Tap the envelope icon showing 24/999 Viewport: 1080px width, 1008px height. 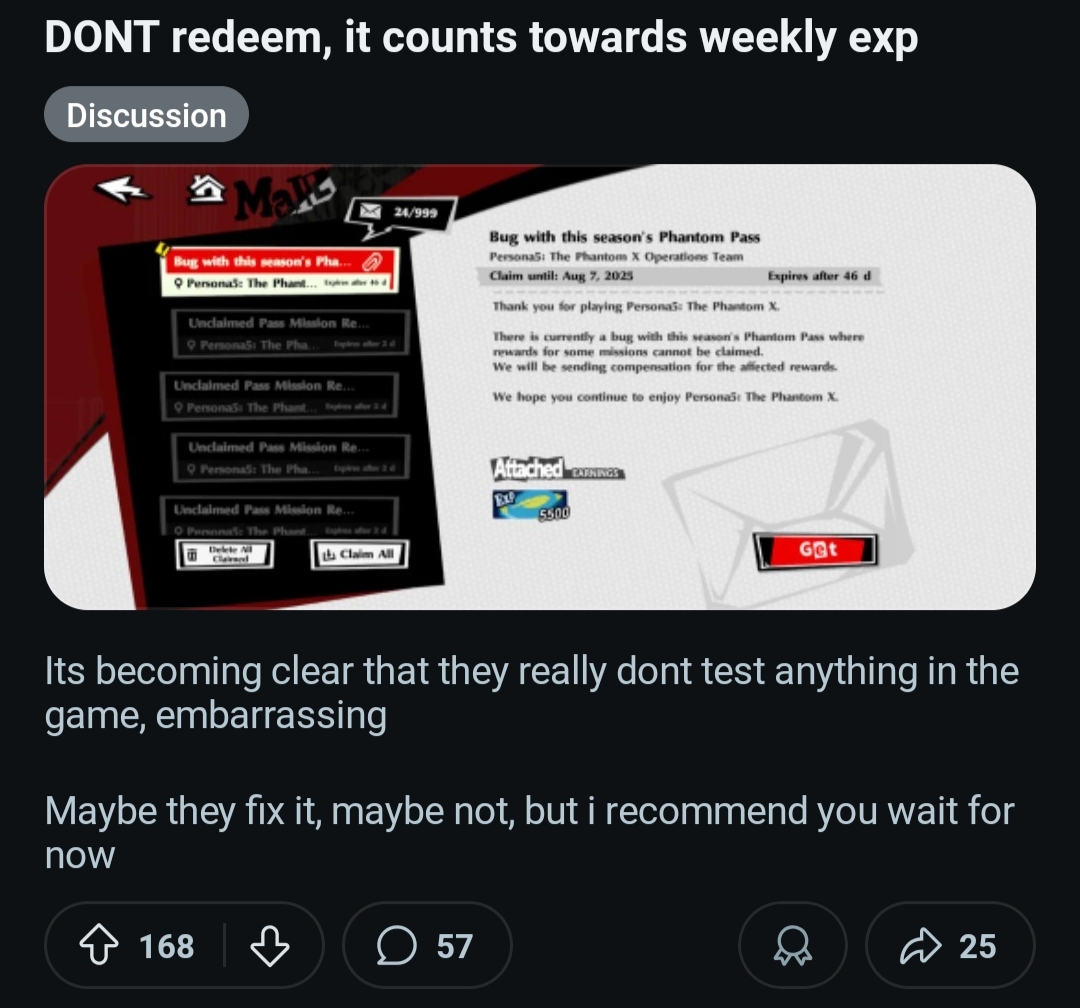coord(371,211)
